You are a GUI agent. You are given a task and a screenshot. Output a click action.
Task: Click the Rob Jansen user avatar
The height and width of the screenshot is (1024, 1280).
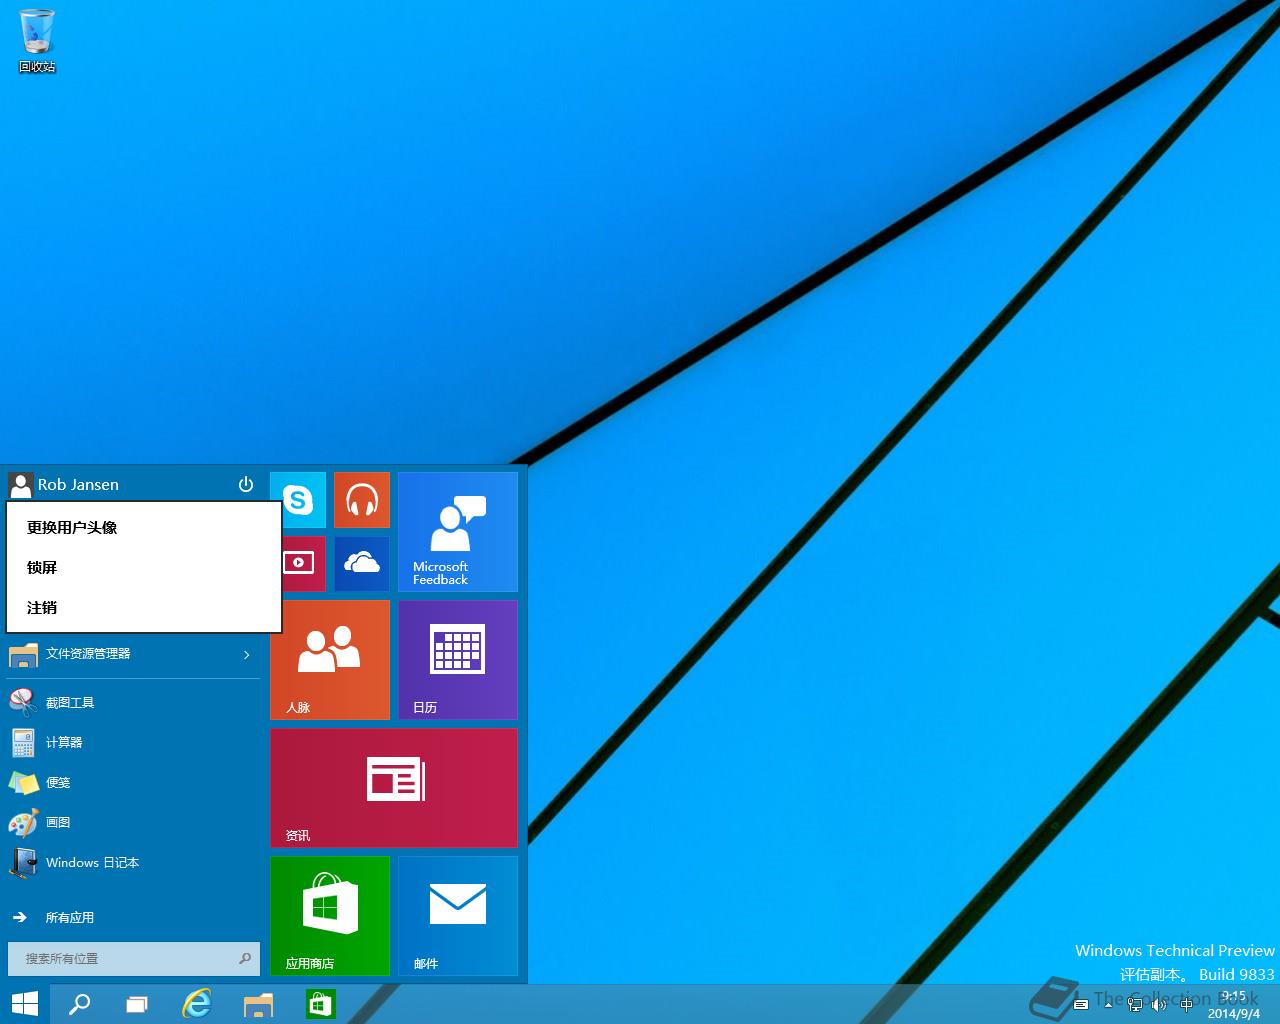click(20, 485)
